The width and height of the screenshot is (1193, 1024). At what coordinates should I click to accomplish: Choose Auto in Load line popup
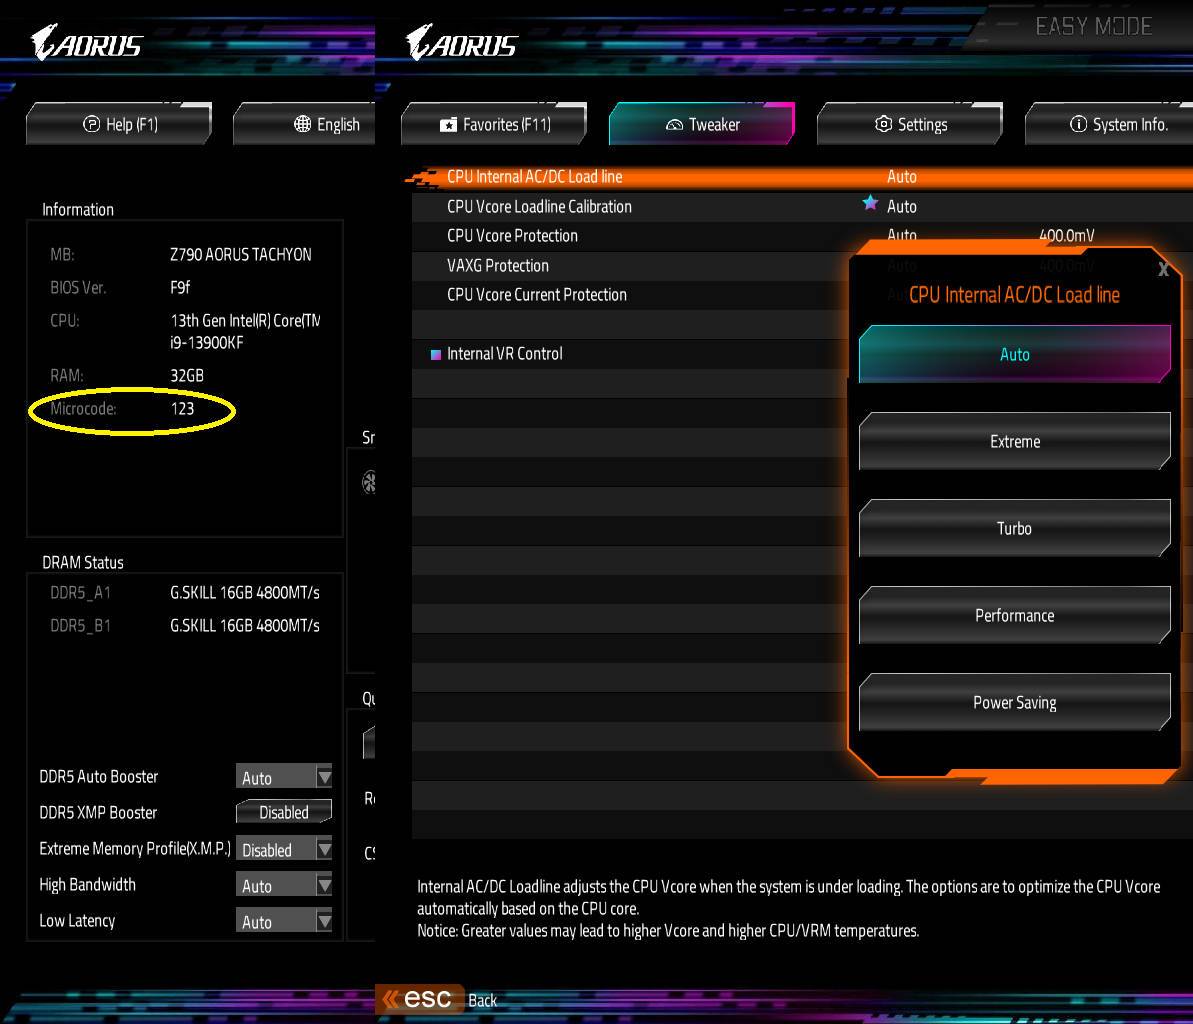coord(1014,355)
